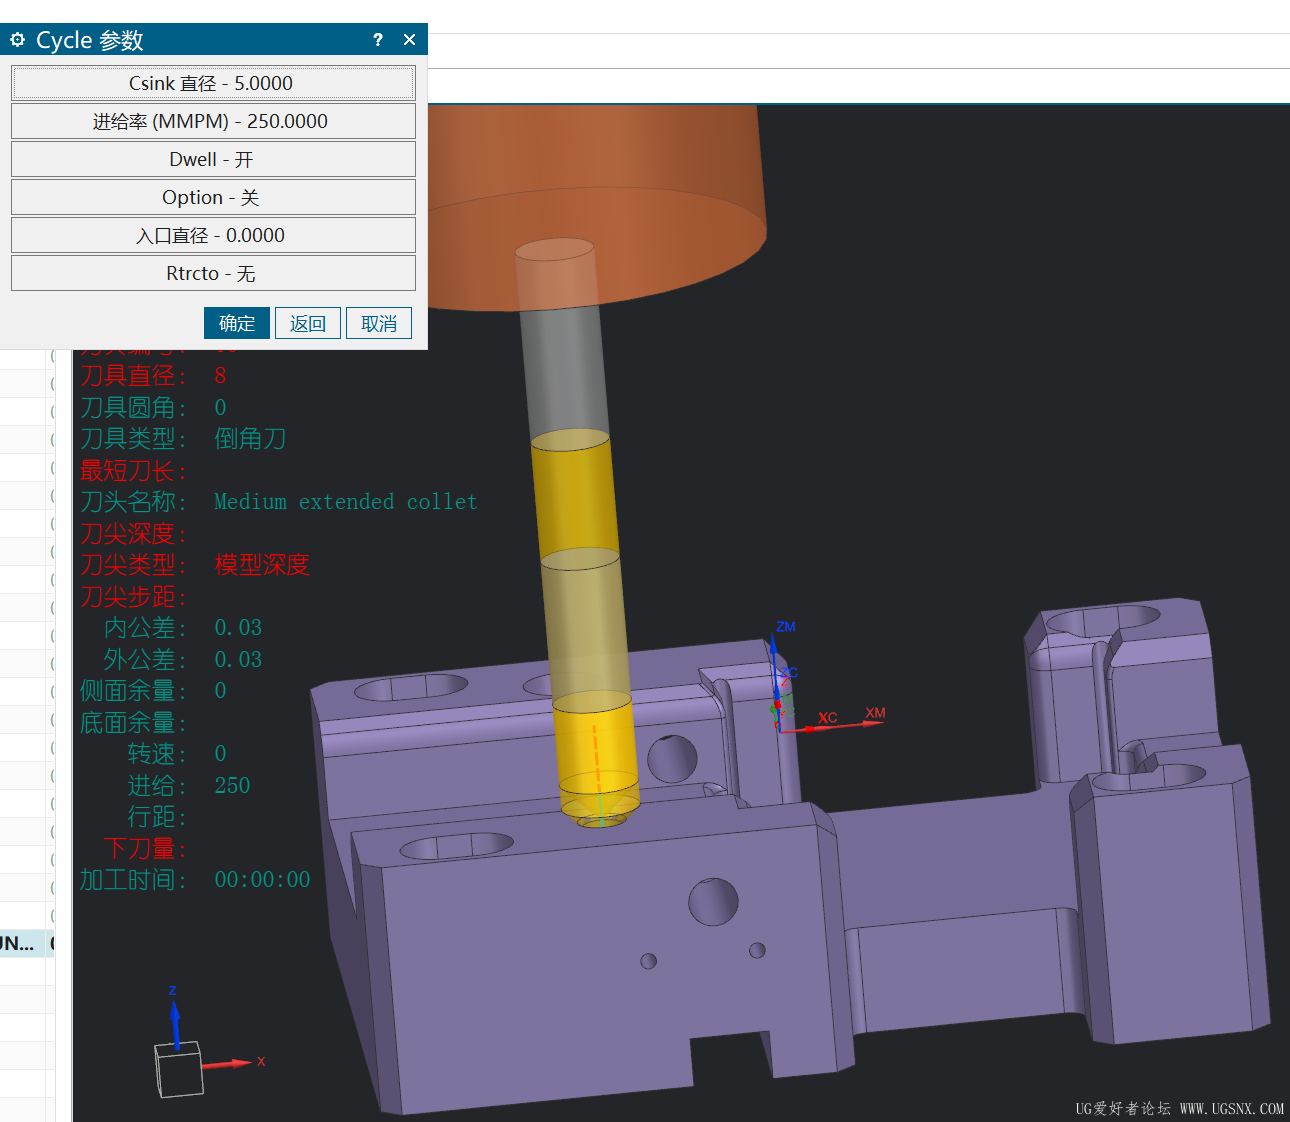Click the 外公差 value 0.03
Viewport: 1290px width, 1122px height.
238,660
